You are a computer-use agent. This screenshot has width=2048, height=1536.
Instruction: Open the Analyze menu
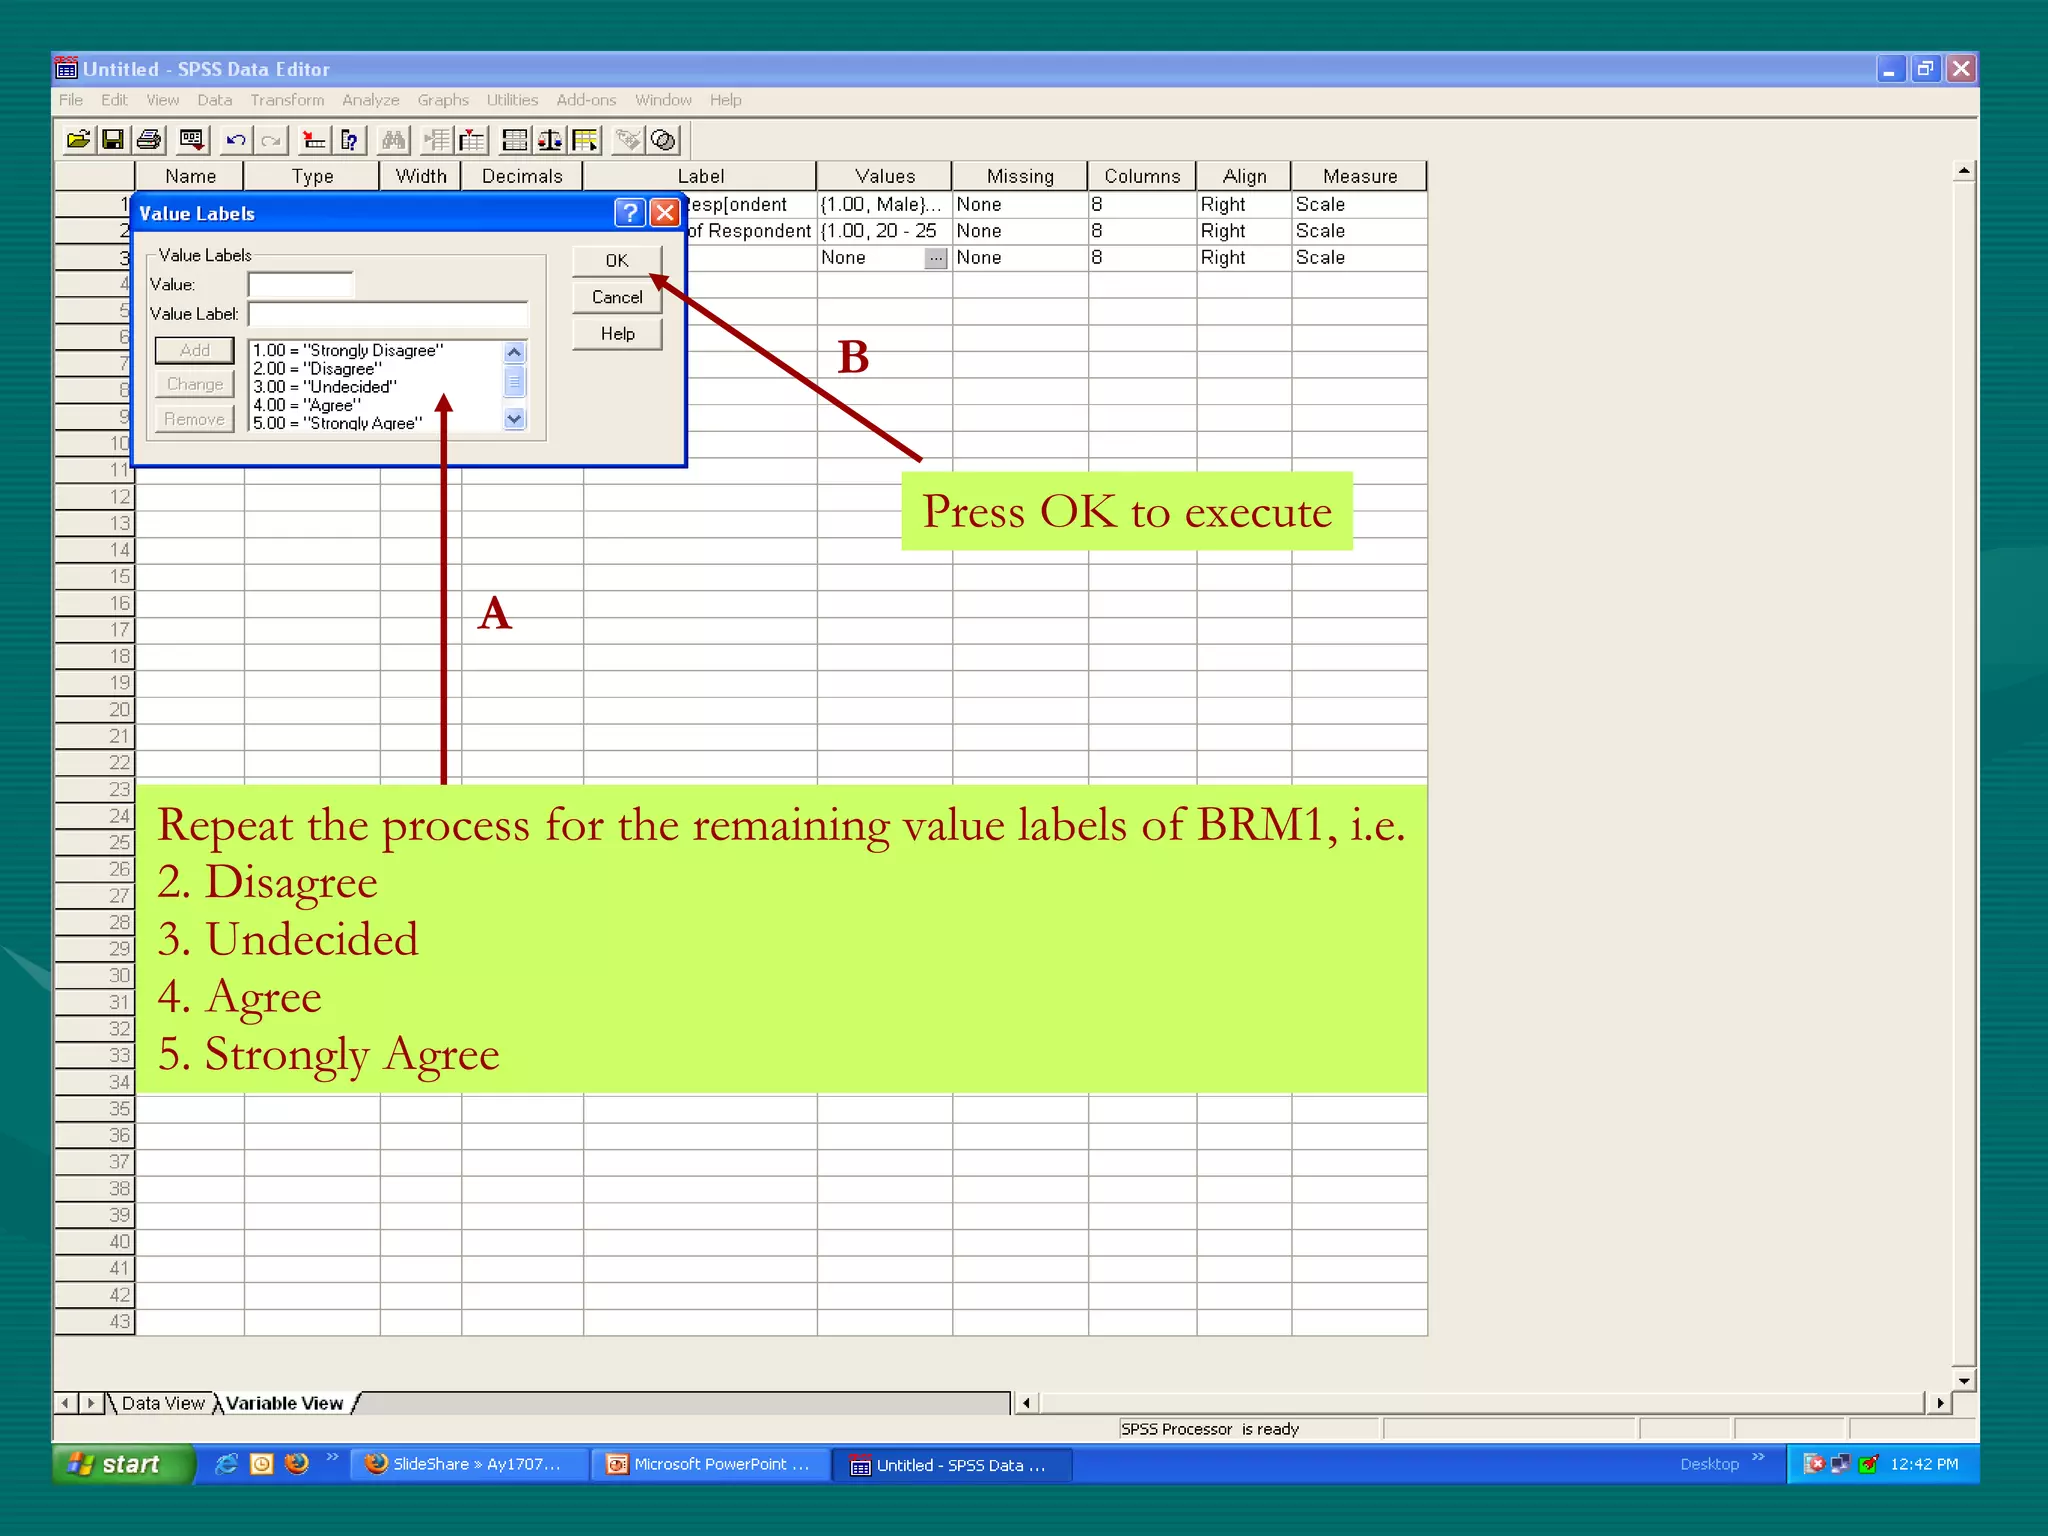370,100
